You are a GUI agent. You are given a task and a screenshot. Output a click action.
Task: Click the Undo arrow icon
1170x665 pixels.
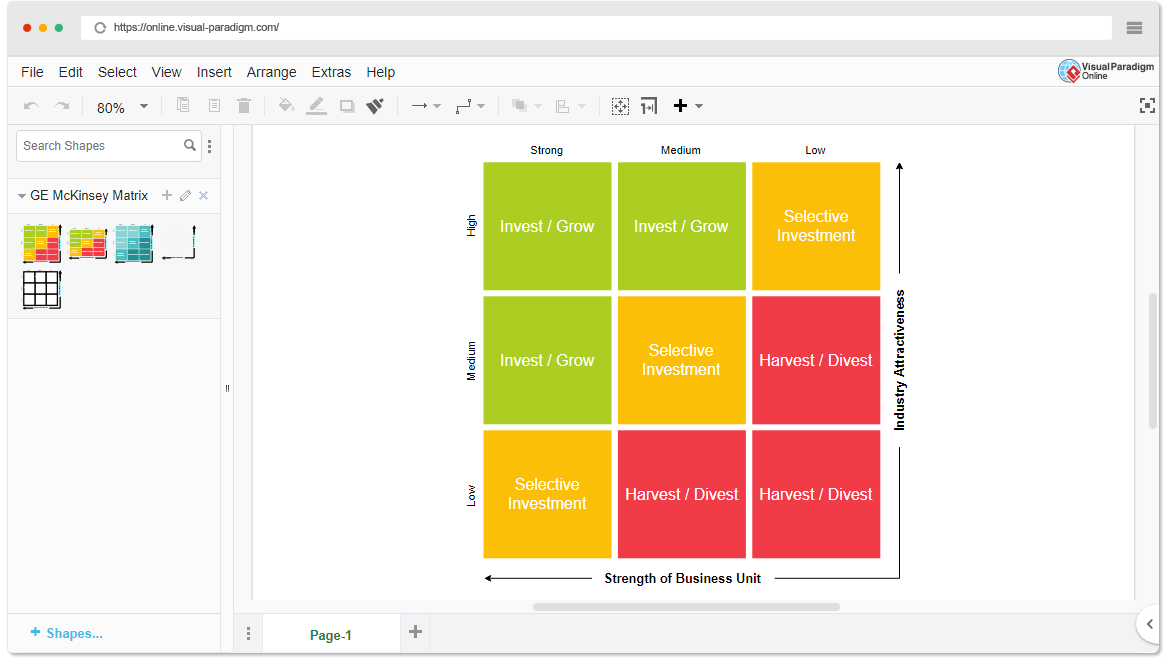click(31, 106)
